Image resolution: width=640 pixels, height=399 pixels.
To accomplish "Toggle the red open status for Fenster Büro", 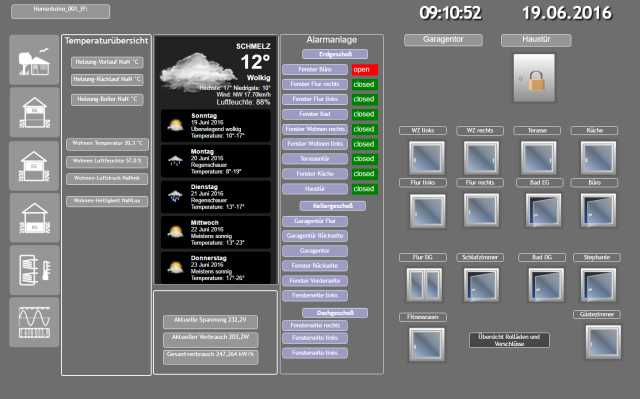I will point(365,70).
